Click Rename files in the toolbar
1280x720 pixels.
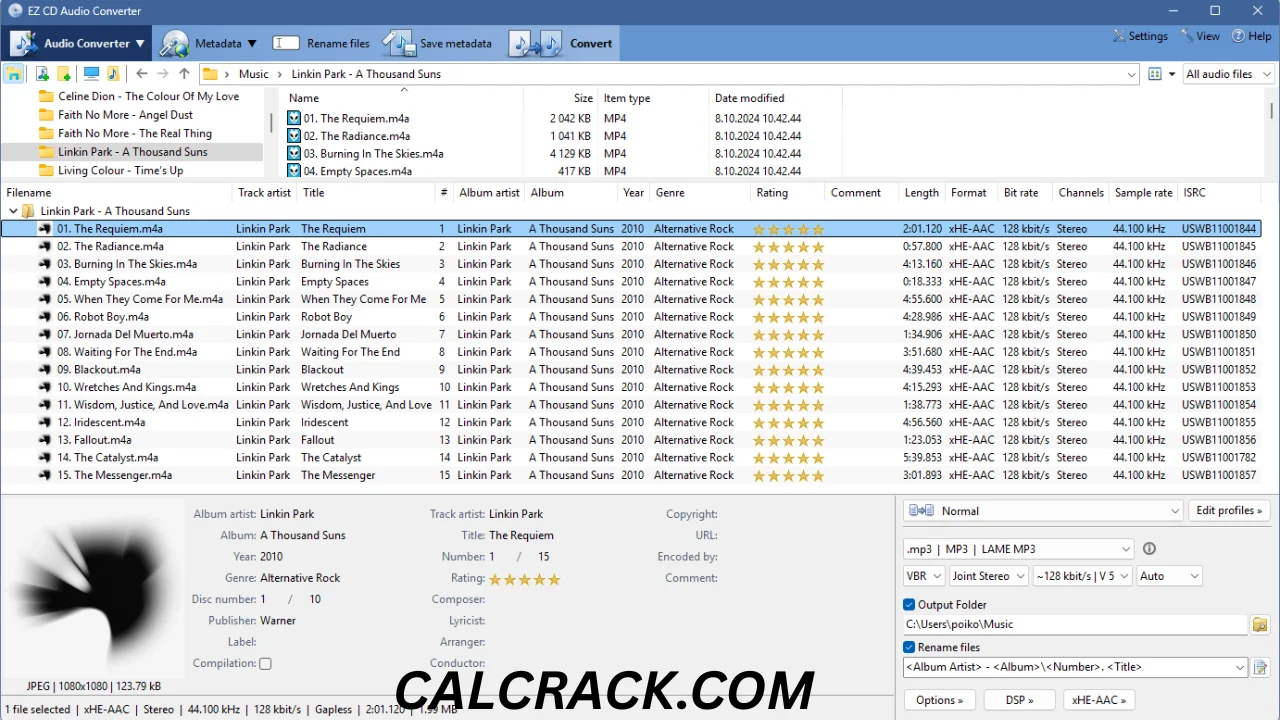[x=322, y=43]
